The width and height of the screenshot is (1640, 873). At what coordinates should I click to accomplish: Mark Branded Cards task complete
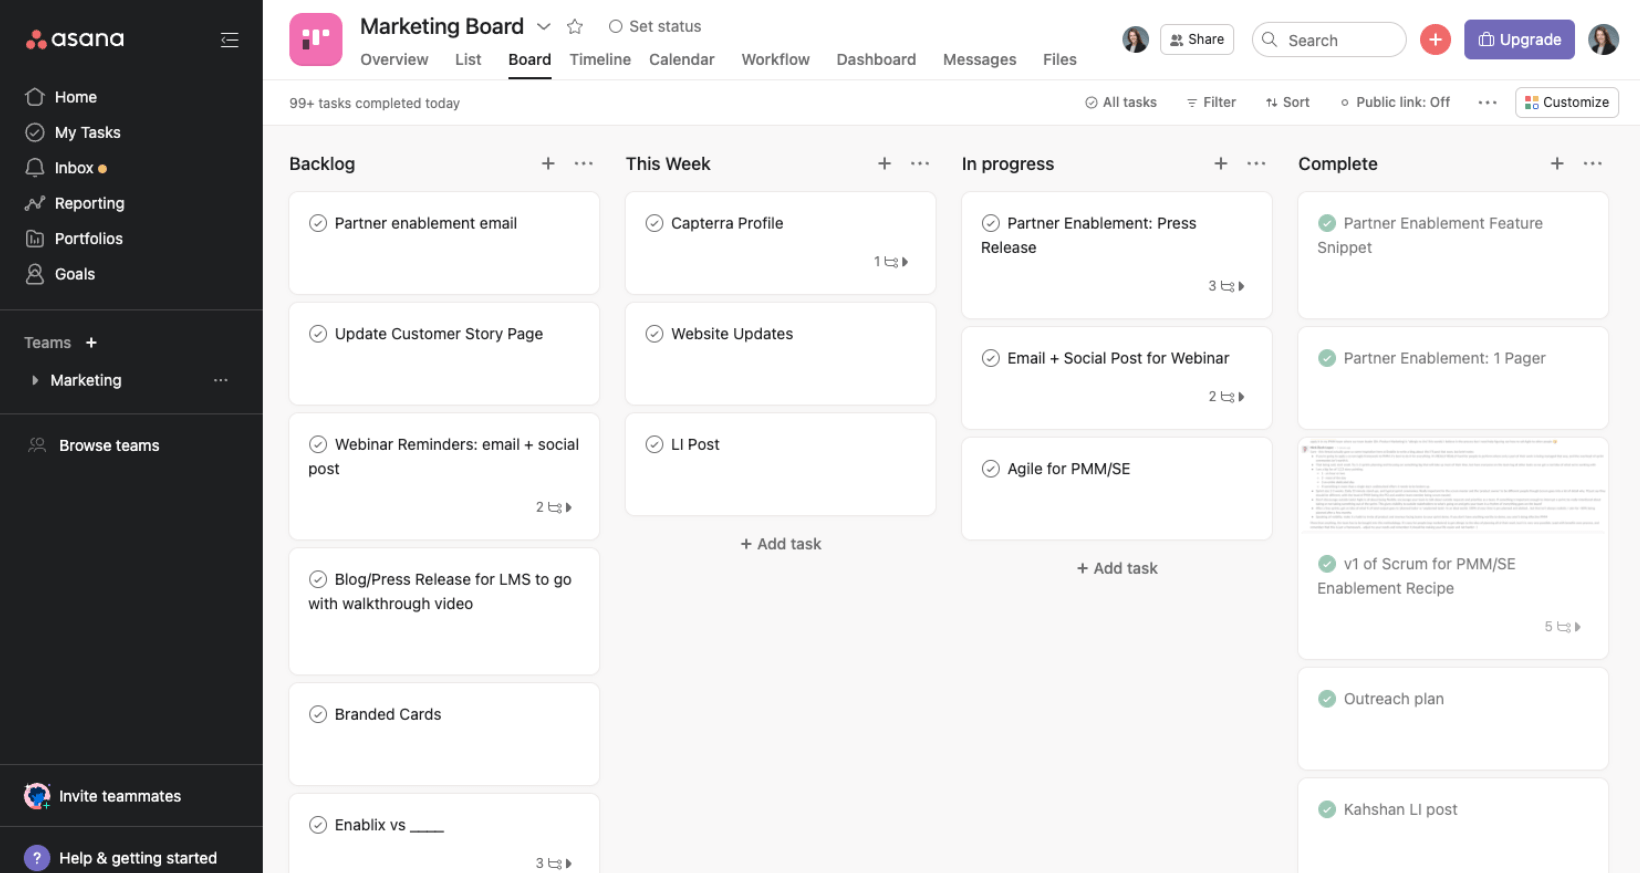[318, 714]
